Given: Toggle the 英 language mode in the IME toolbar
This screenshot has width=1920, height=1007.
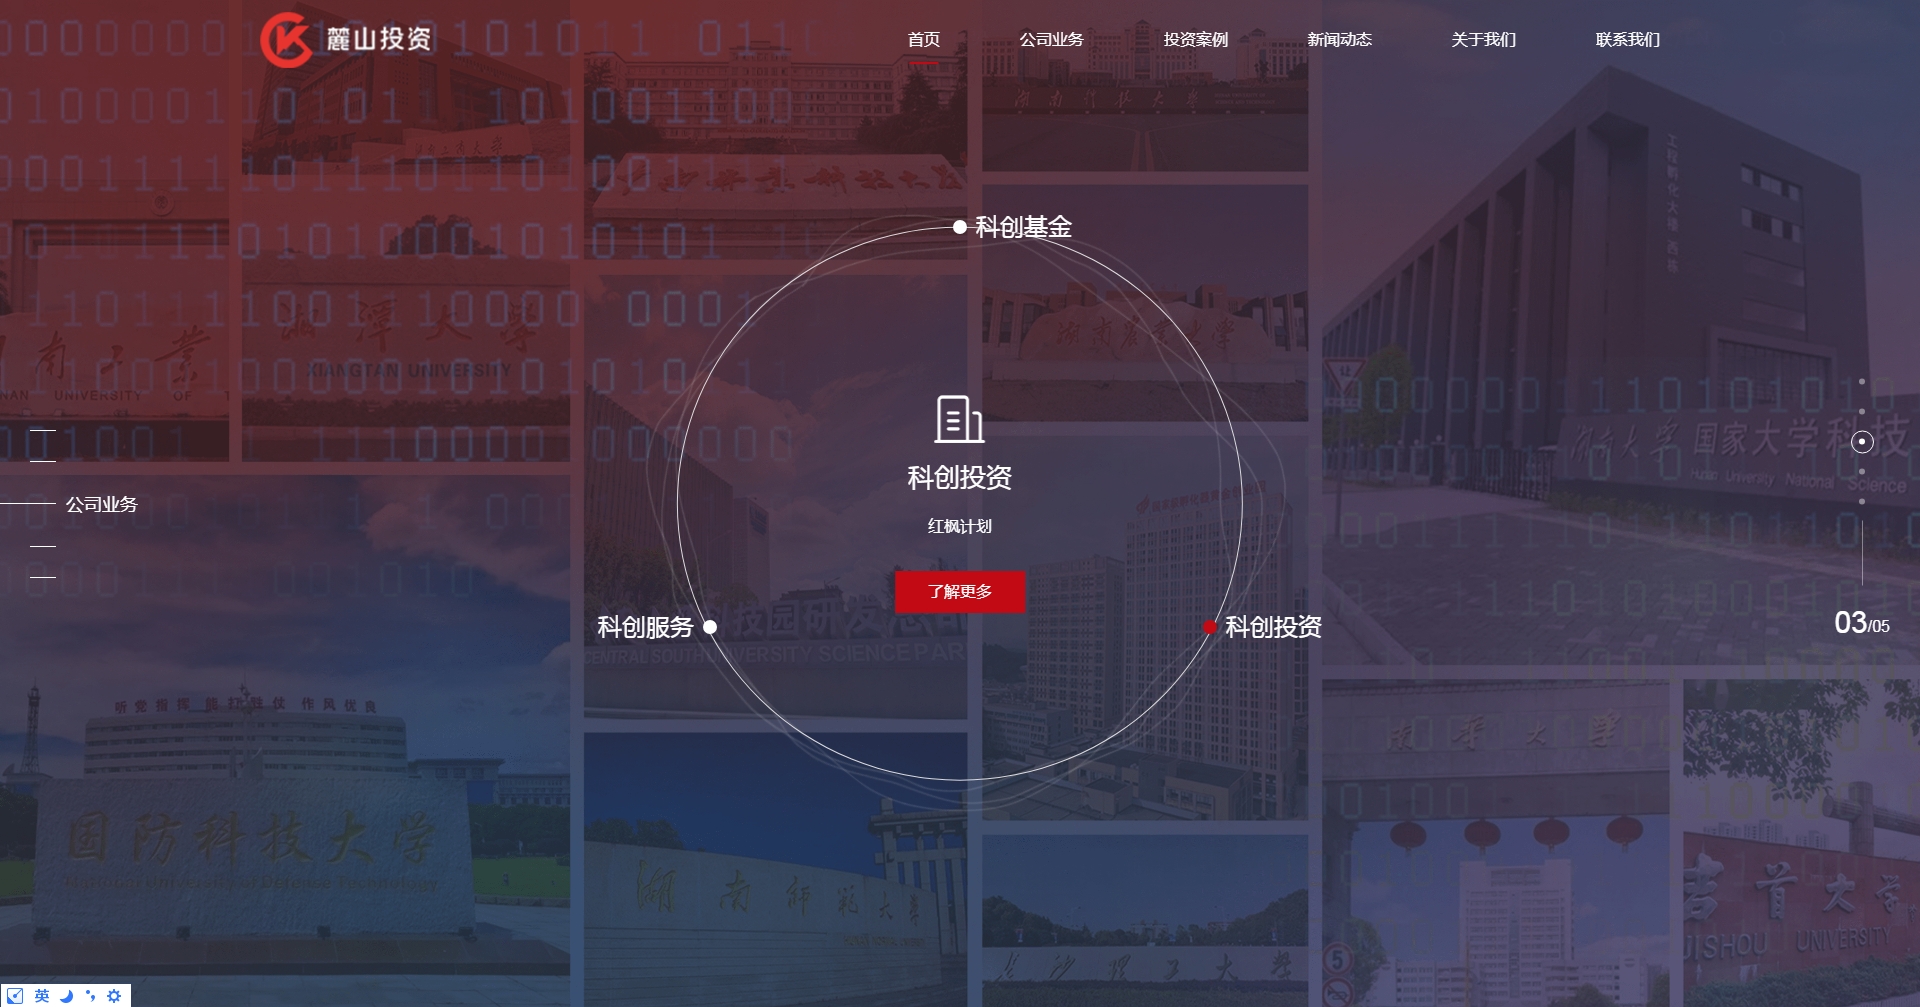Looking at the screenshot, I should pyautogui.click(x=42, y=996).
